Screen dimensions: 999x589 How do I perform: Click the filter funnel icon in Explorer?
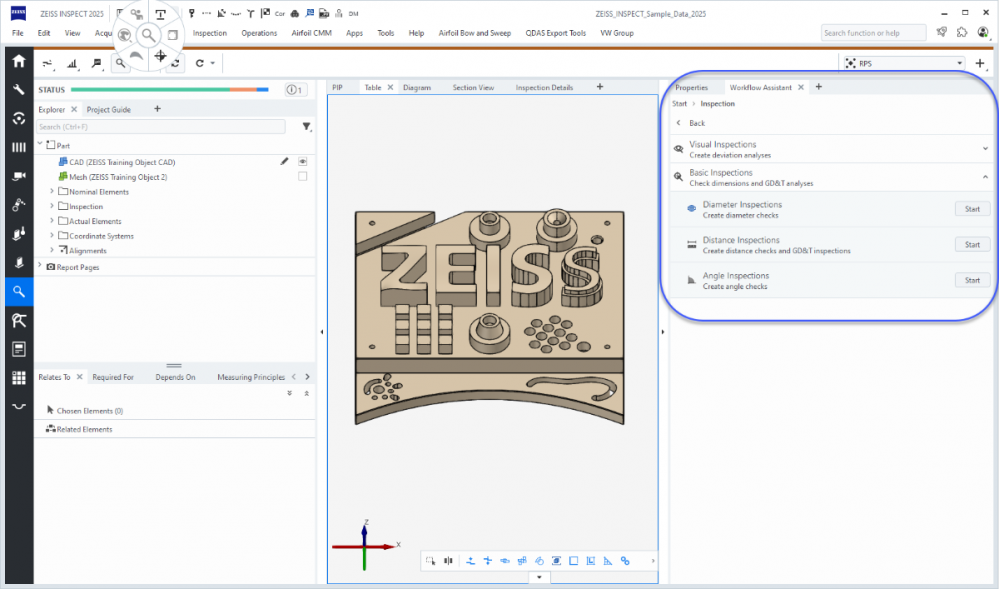click(306, 127)
